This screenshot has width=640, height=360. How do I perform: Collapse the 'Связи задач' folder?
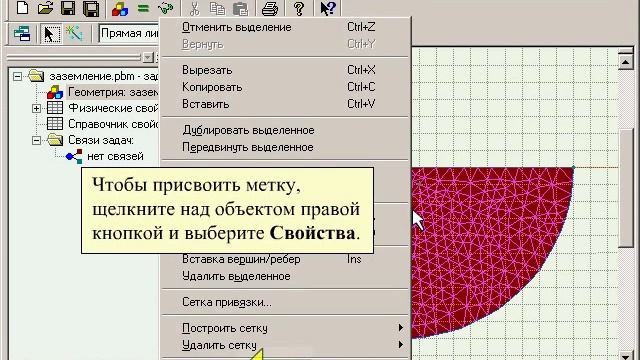tap(36, 140)
